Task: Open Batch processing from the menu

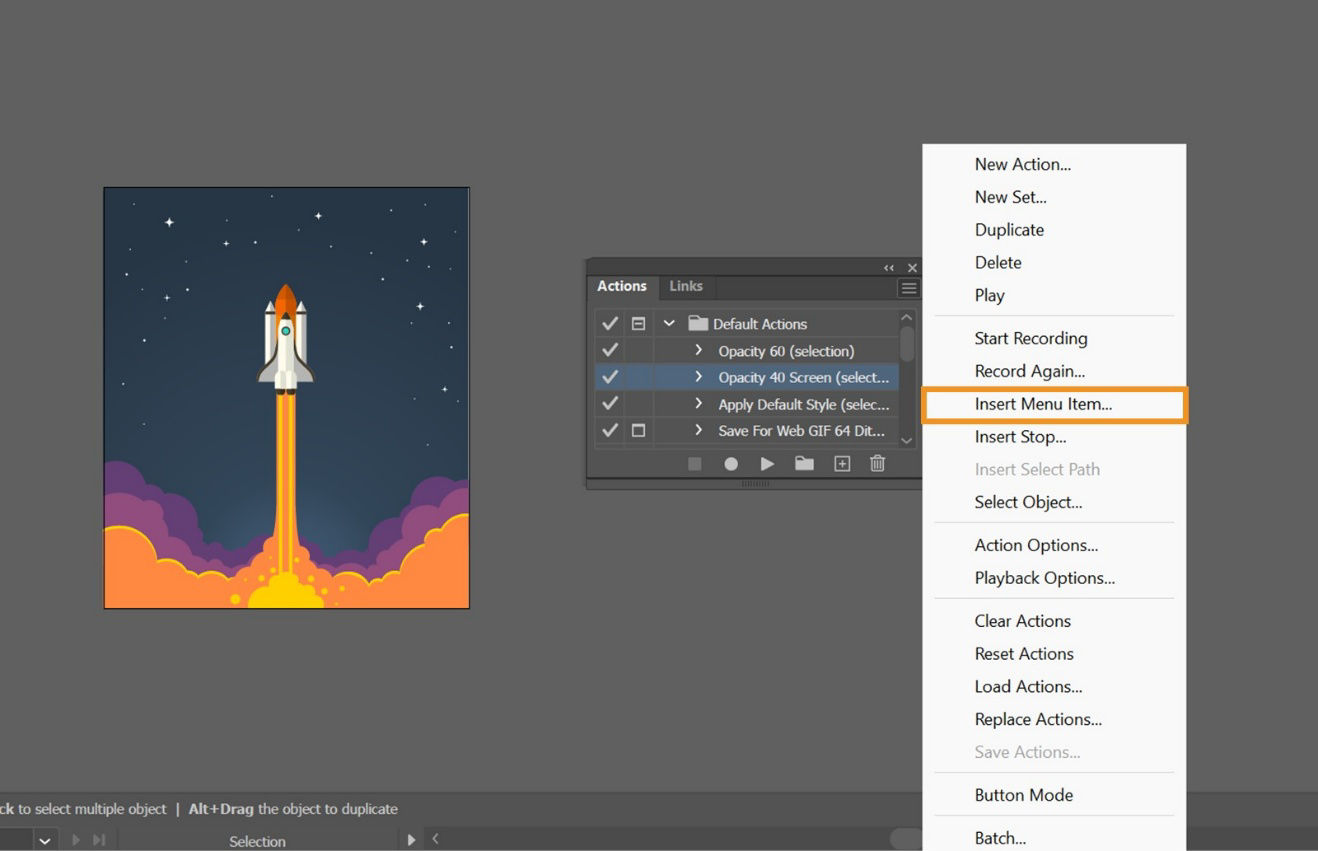Action: (x=1000, y=838)
